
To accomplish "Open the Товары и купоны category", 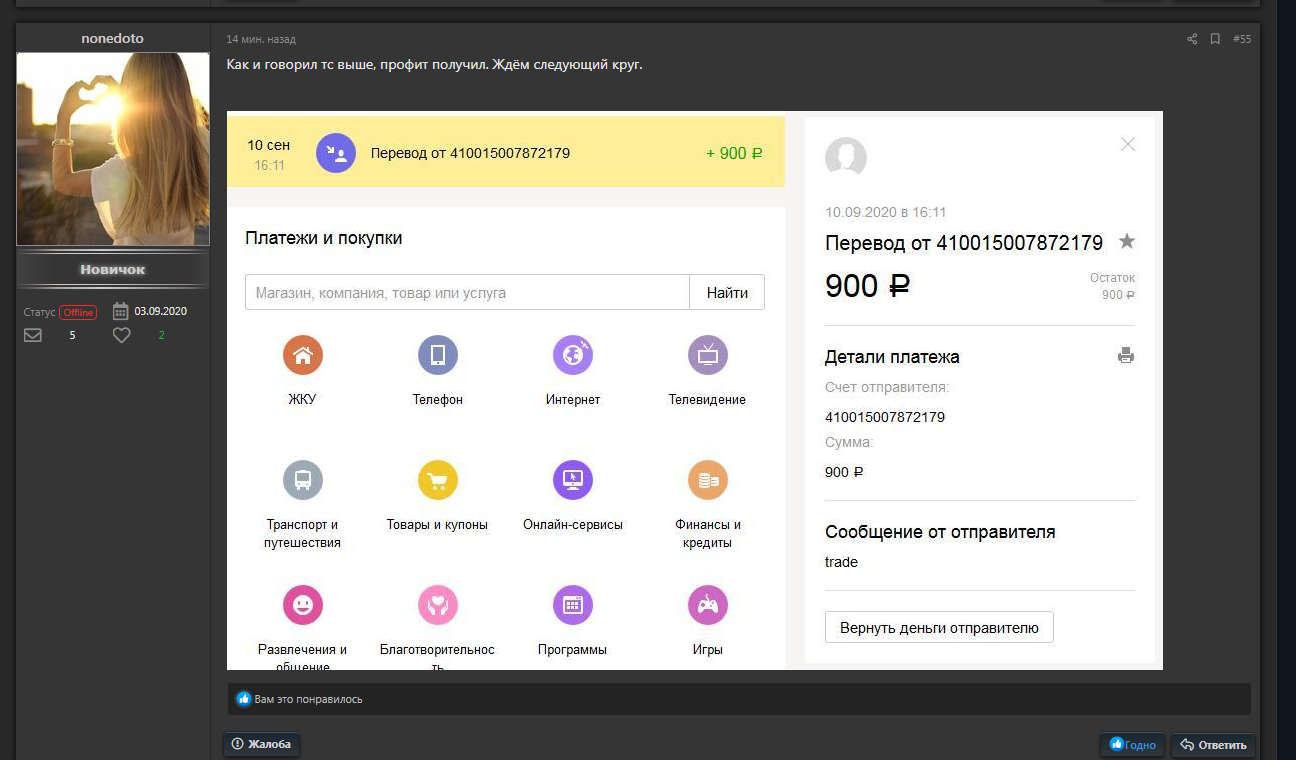I will click(437, 497).
